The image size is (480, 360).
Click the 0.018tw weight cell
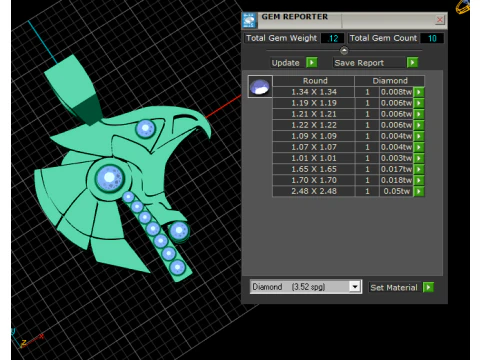tap(396, 180)
